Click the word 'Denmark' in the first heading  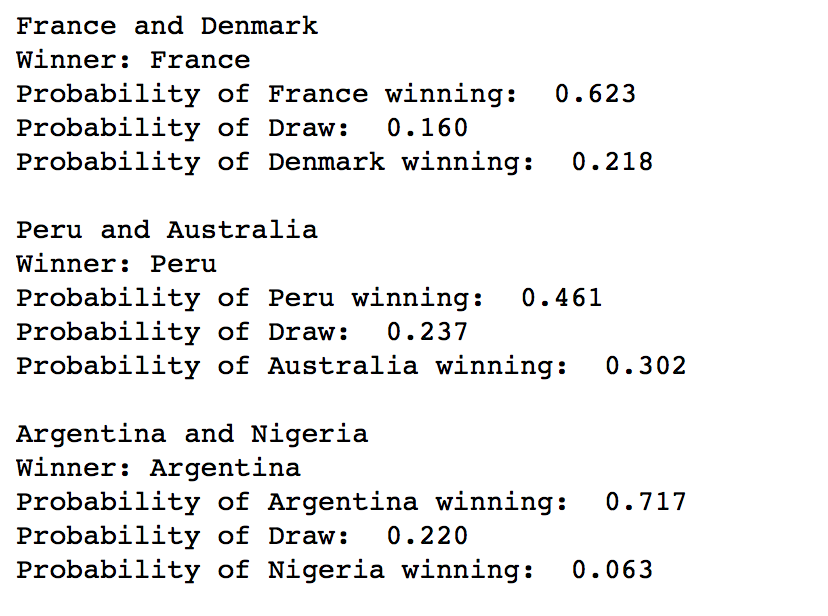pyautogui.click(x=259, y=26)
